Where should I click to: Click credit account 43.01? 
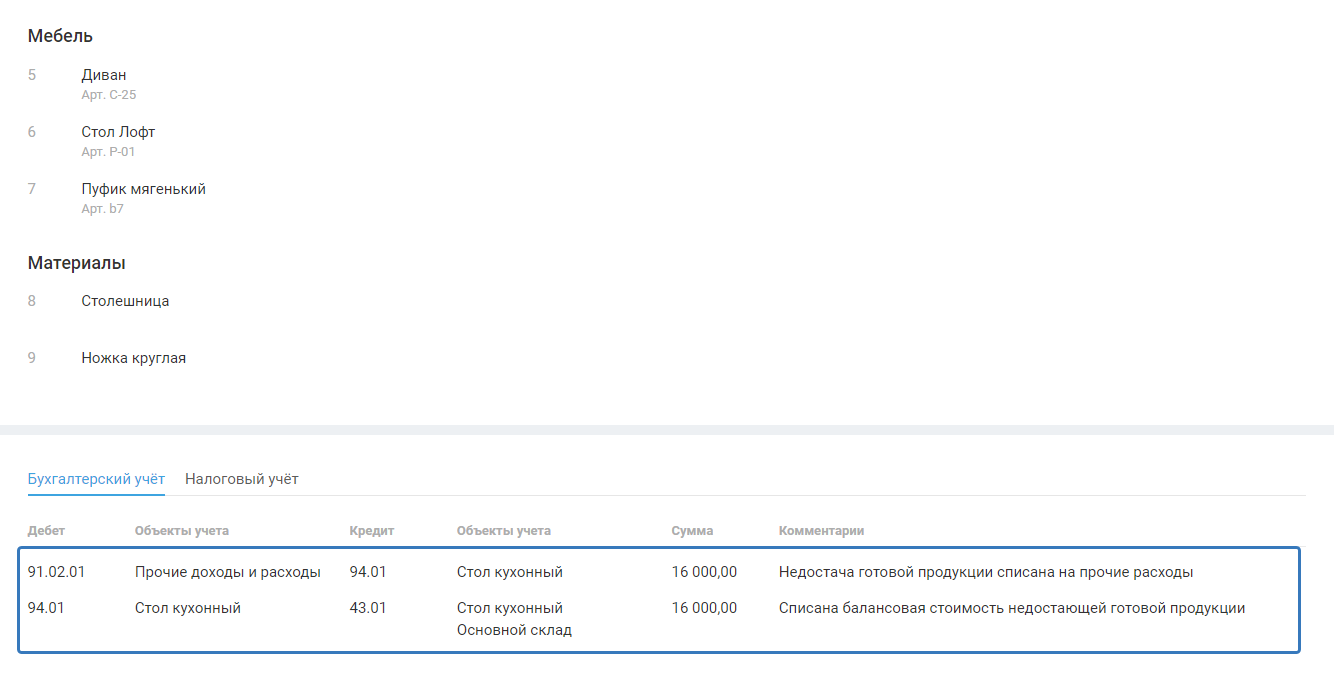click(368, 607)
